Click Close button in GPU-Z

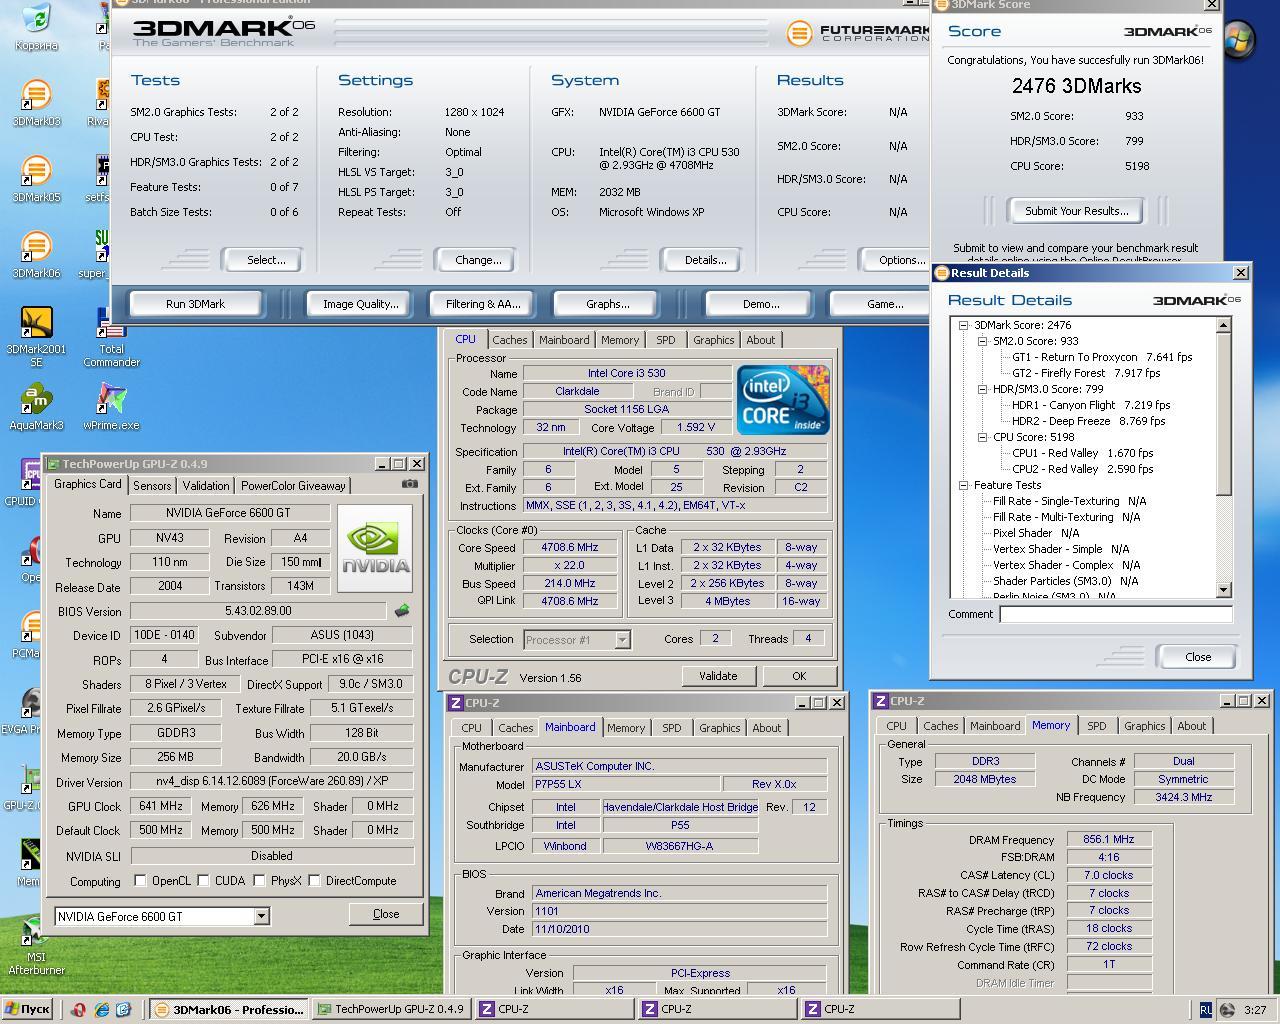386,914
